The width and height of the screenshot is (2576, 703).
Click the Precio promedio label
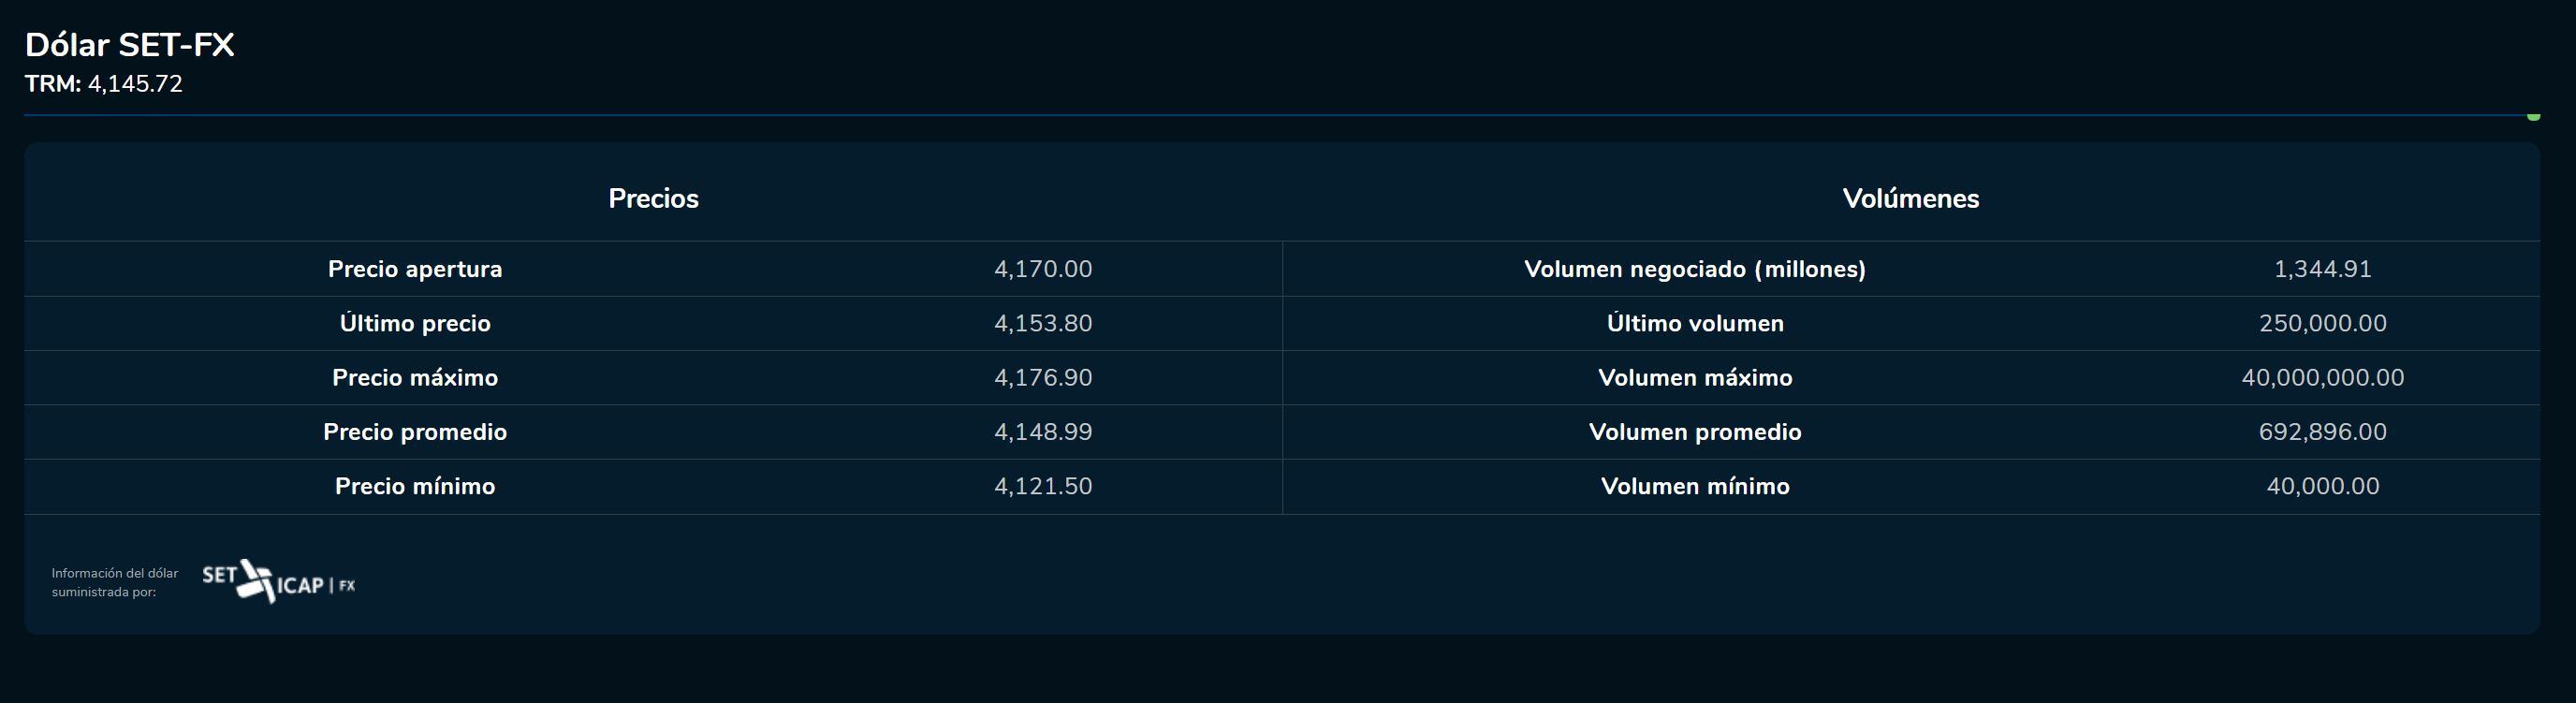pyautogui.click(x=415, y=432)
